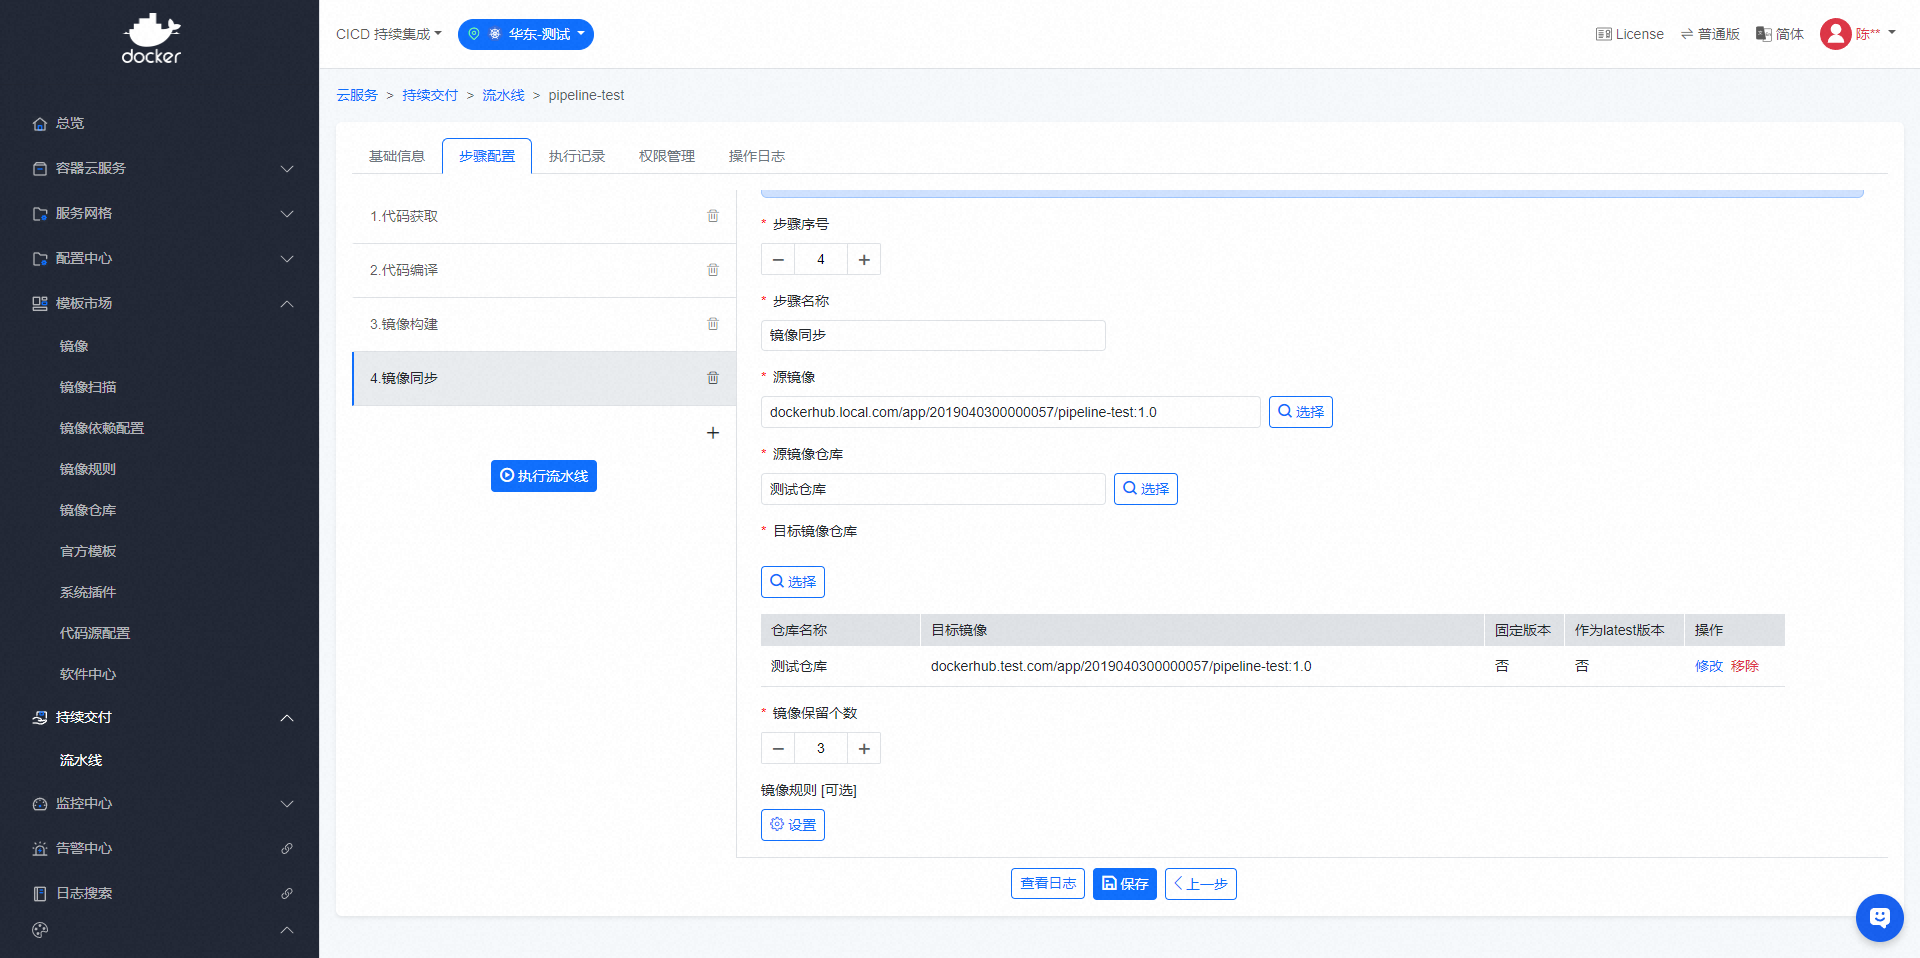Screen dimensions: 1920x958
Task: Remove the 4.镜像同步 step via trash icon
Action: 713,378
